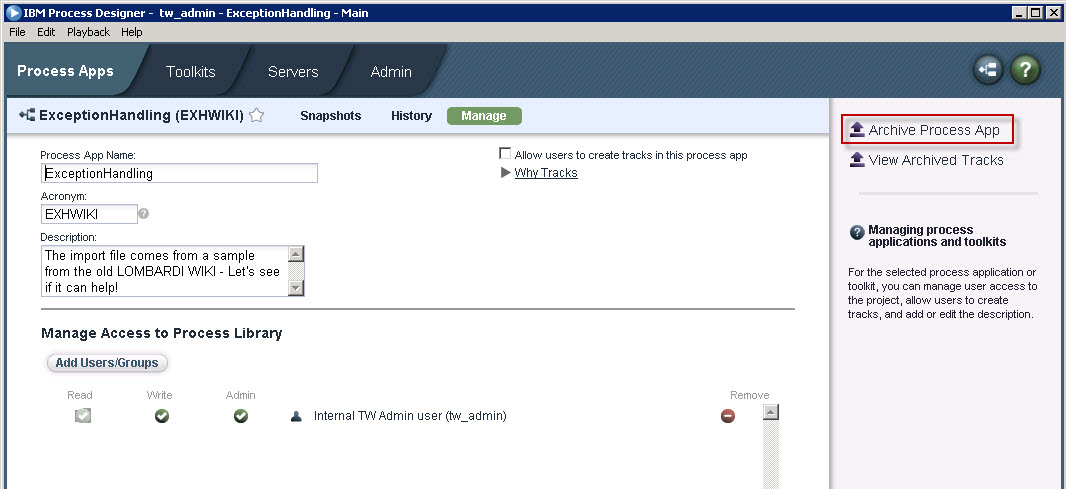
Task: Open the Snapshots view
Action: click(x=330, y=116)
